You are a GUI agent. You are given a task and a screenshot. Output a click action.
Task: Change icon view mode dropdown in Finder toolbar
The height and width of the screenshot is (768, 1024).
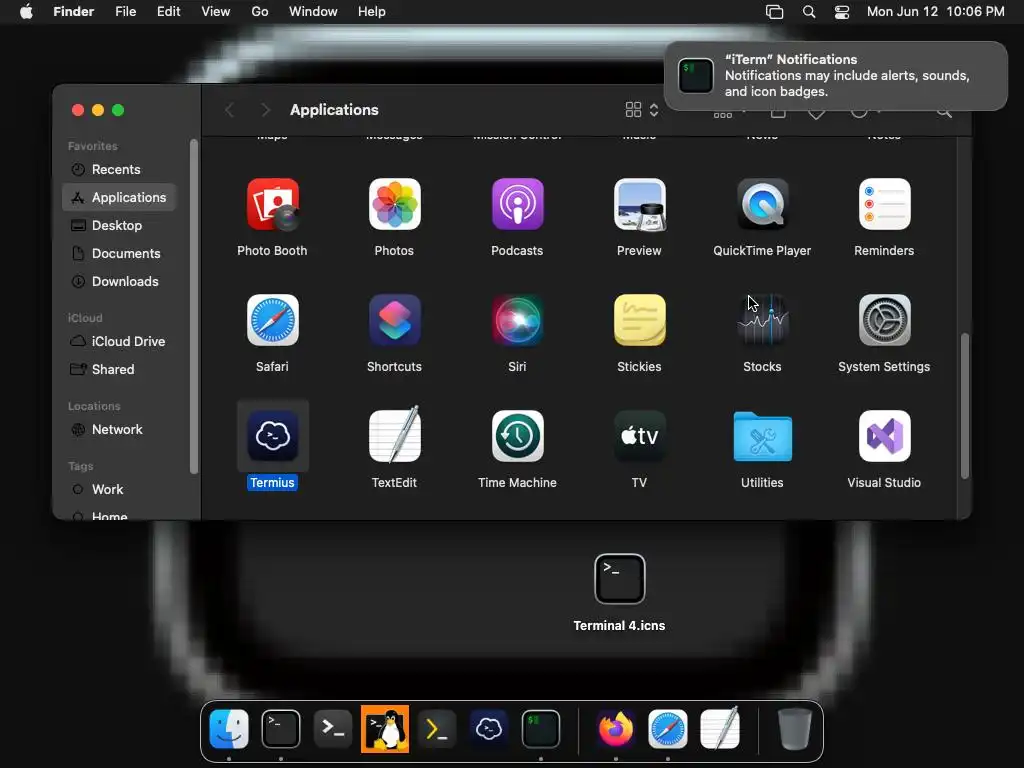[642, 110]
